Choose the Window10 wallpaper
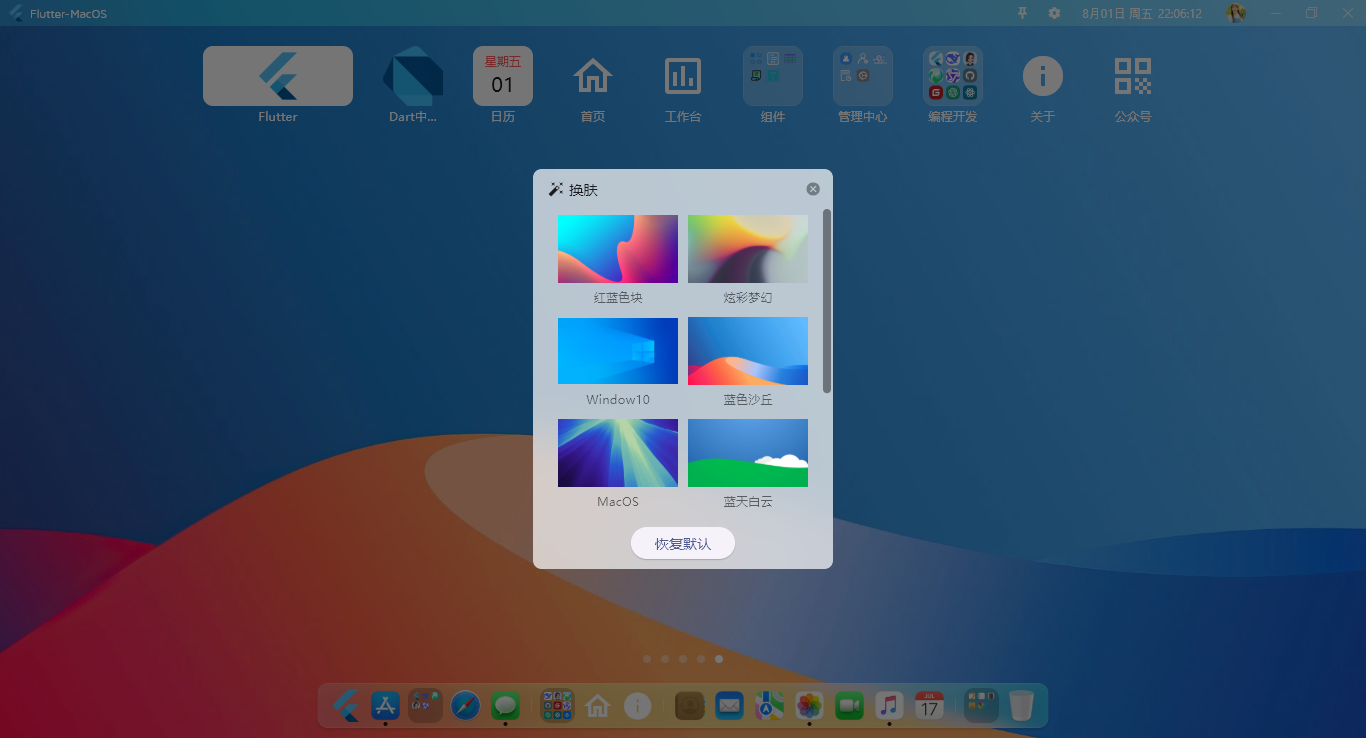Image resolution: width=1366 pixels, height=738 pixels. click(618, 351)
